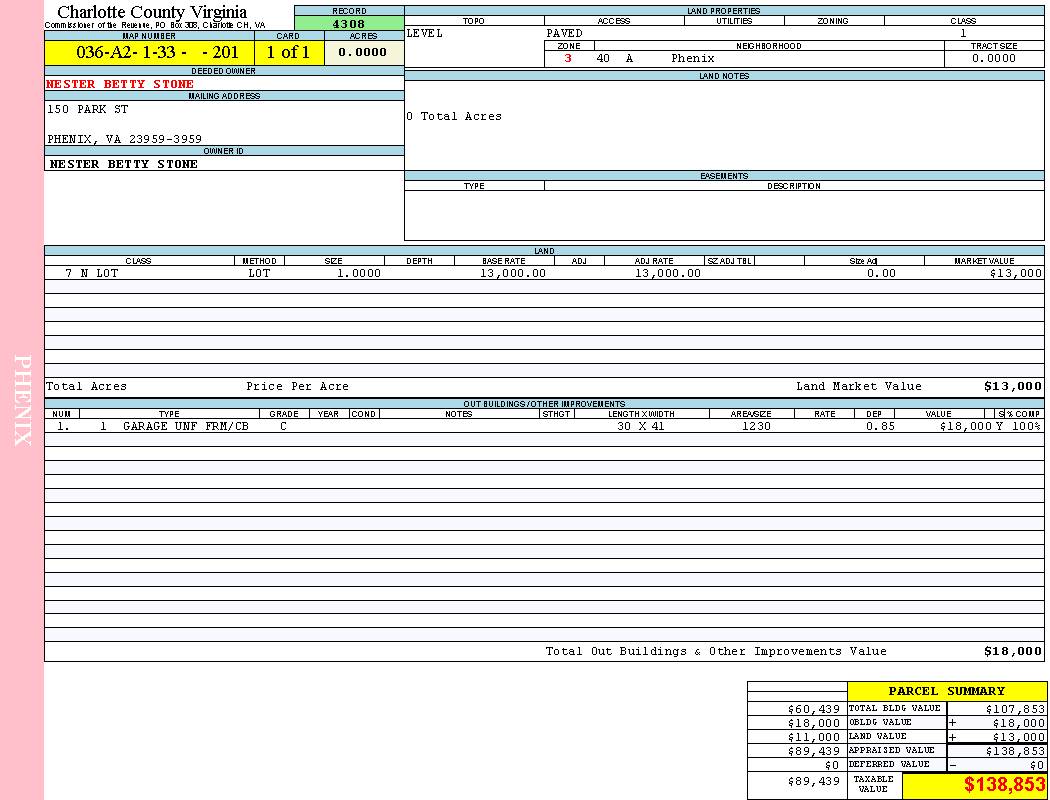Click the red zone number 3
Screen dimensions: 1050x800
[x=568, y=58]
